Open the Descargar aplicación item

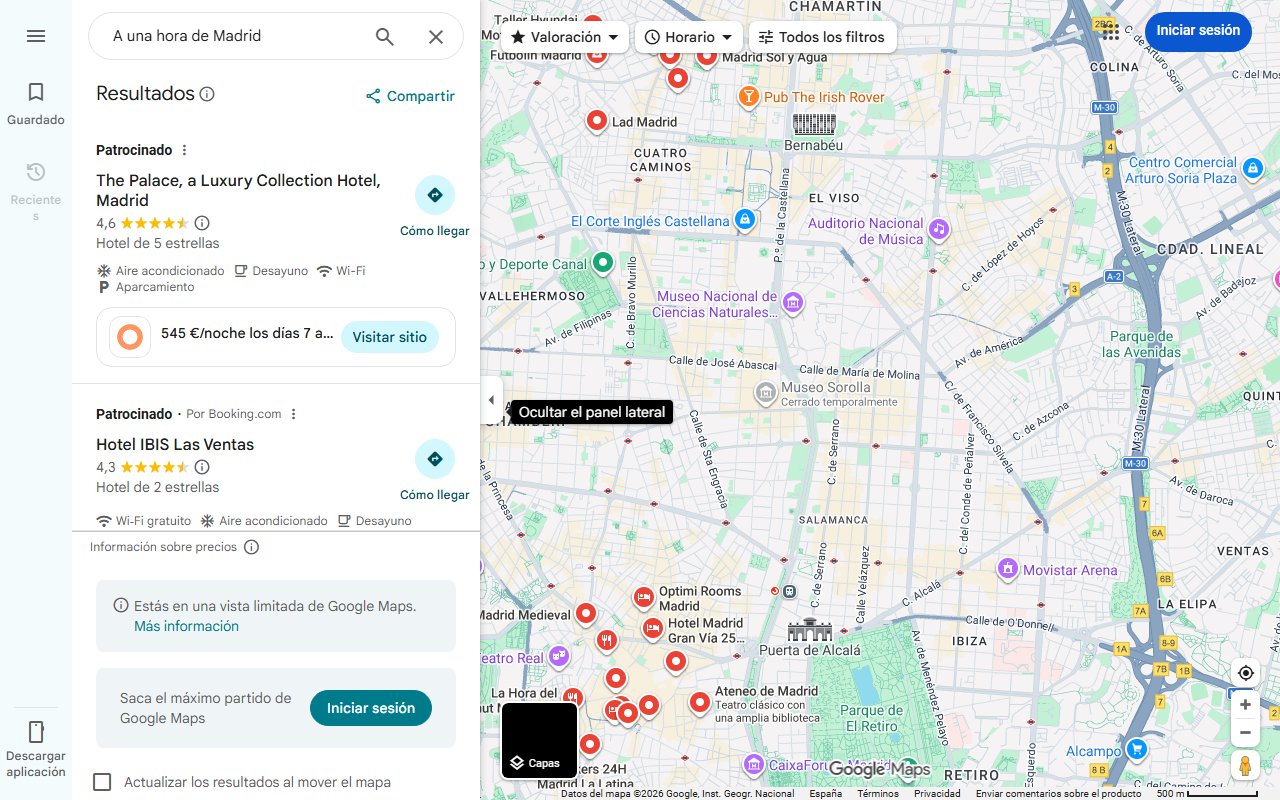[36, 747]
